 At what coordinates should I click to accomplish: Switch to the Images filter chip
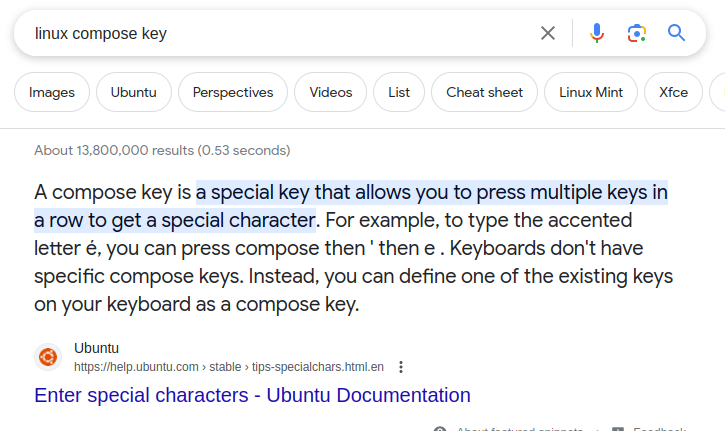[x=52, y=92]
